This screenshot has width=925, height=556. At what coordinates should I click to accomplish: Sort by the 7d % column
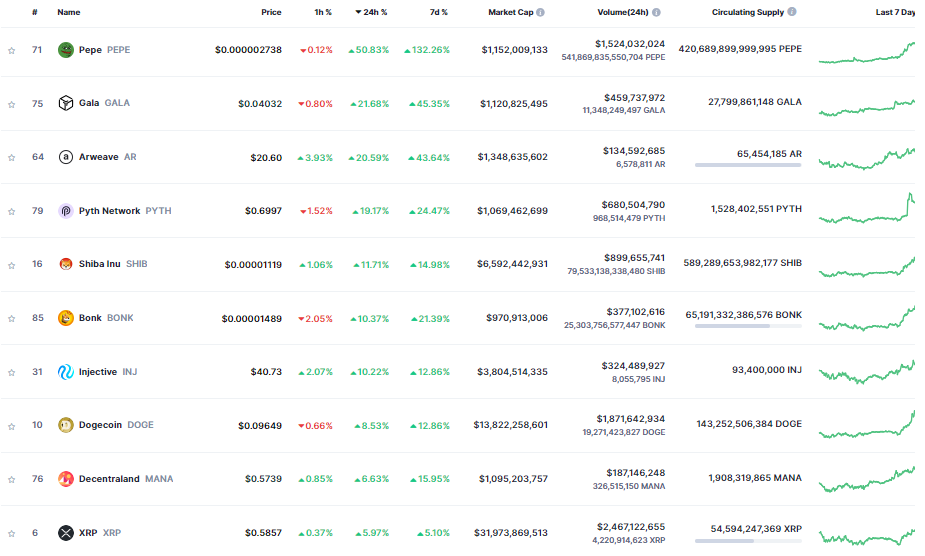(438, 12)
